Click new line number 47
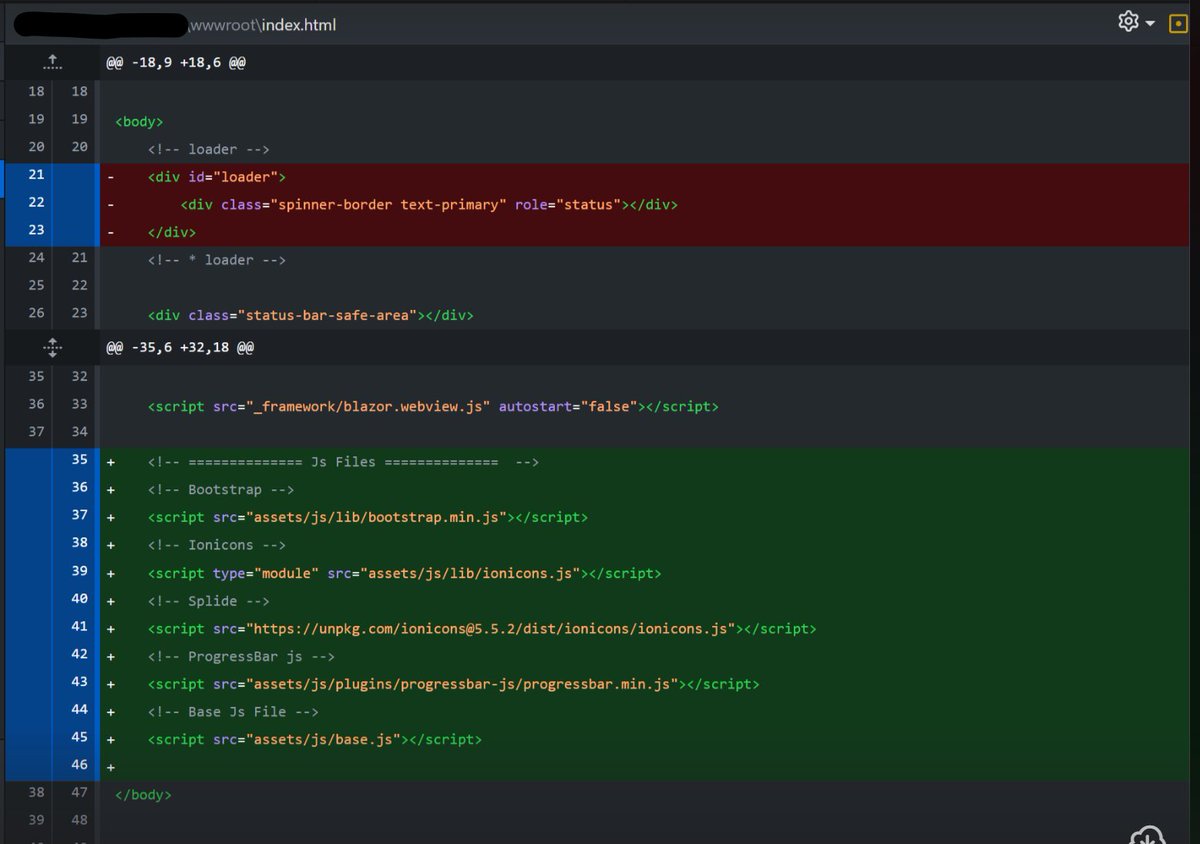The width and height of the screenshot is (1200, 844). [x=79, y=792]
